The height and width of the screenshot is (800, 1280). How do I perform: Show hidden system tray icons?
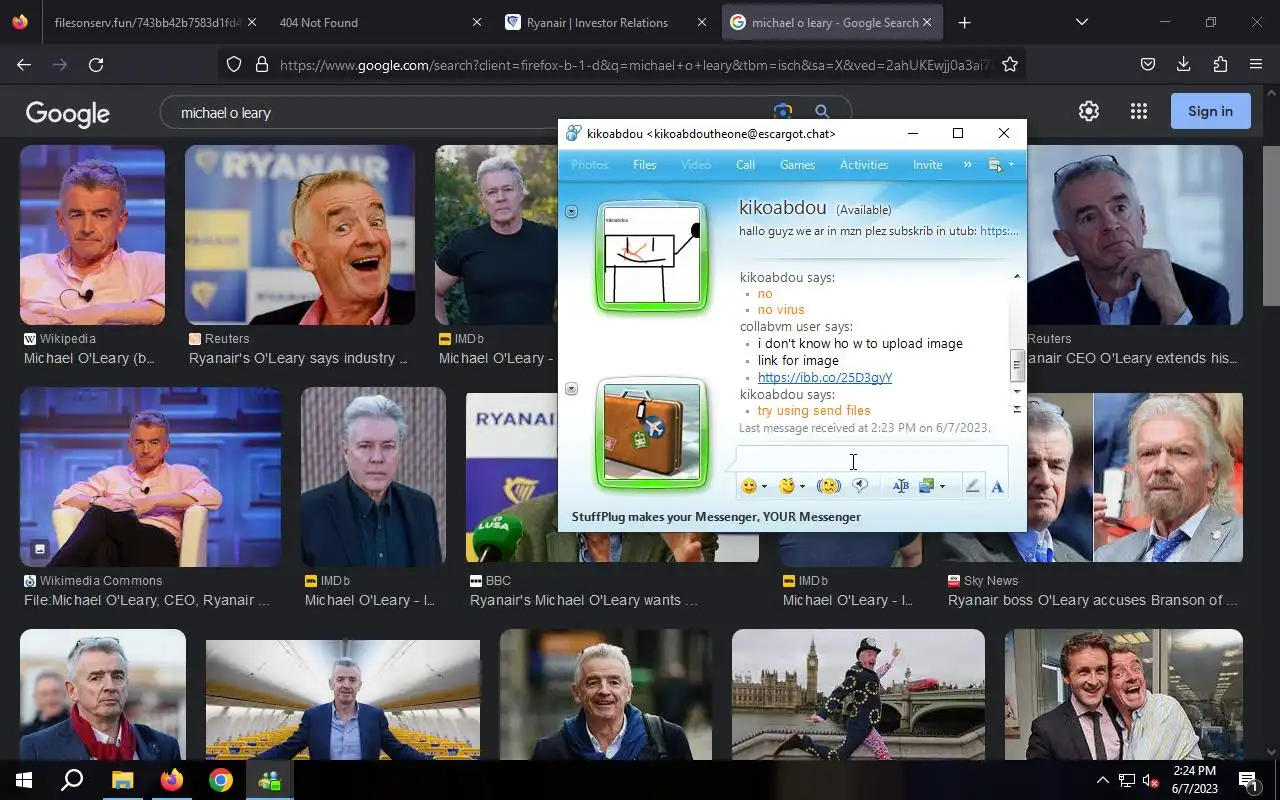1102,780
